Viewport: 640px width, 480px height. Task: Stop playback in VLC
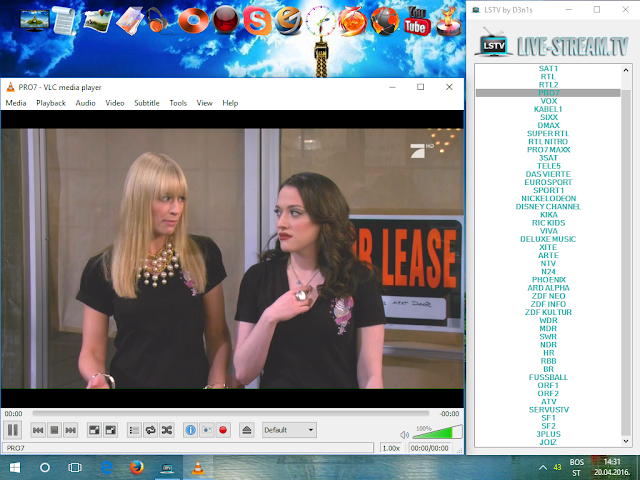click(x=54, y=430)
